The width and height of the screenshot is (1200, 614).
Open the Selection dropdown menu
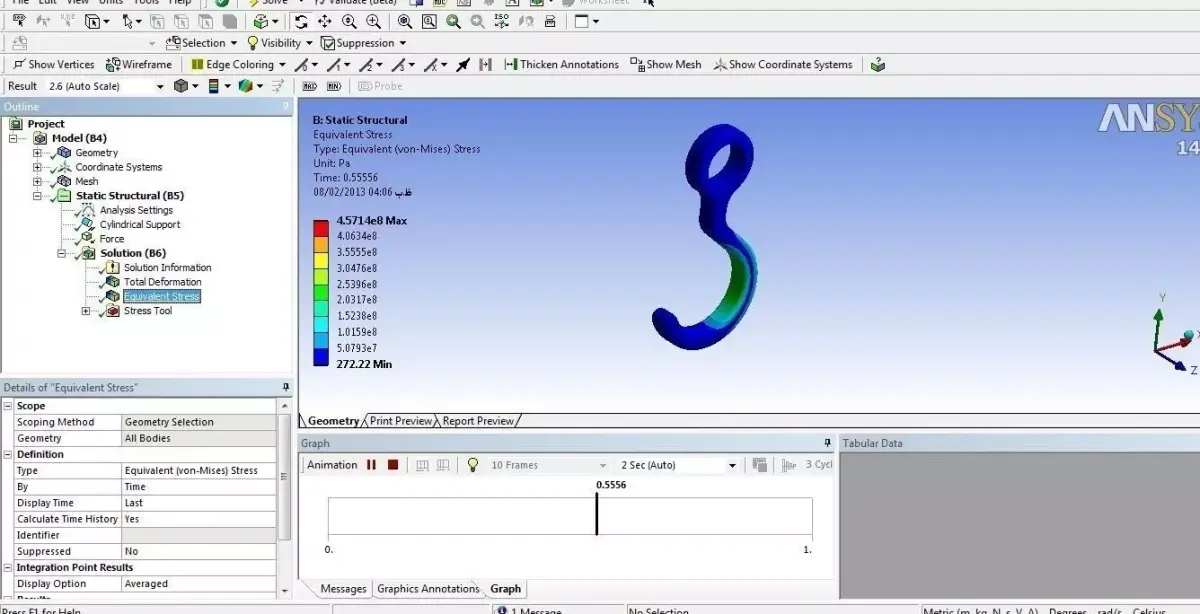pos(203,43)
